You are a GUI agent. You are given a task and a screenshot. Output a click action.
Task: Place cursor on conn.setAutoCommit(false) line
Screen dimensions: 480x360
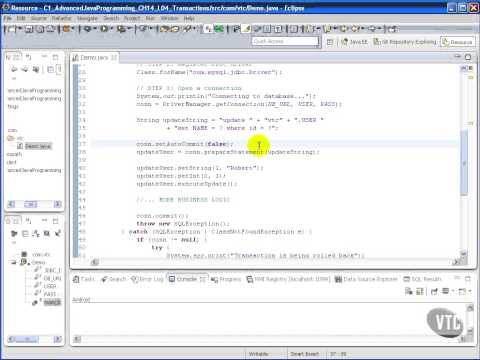point(185,144)
